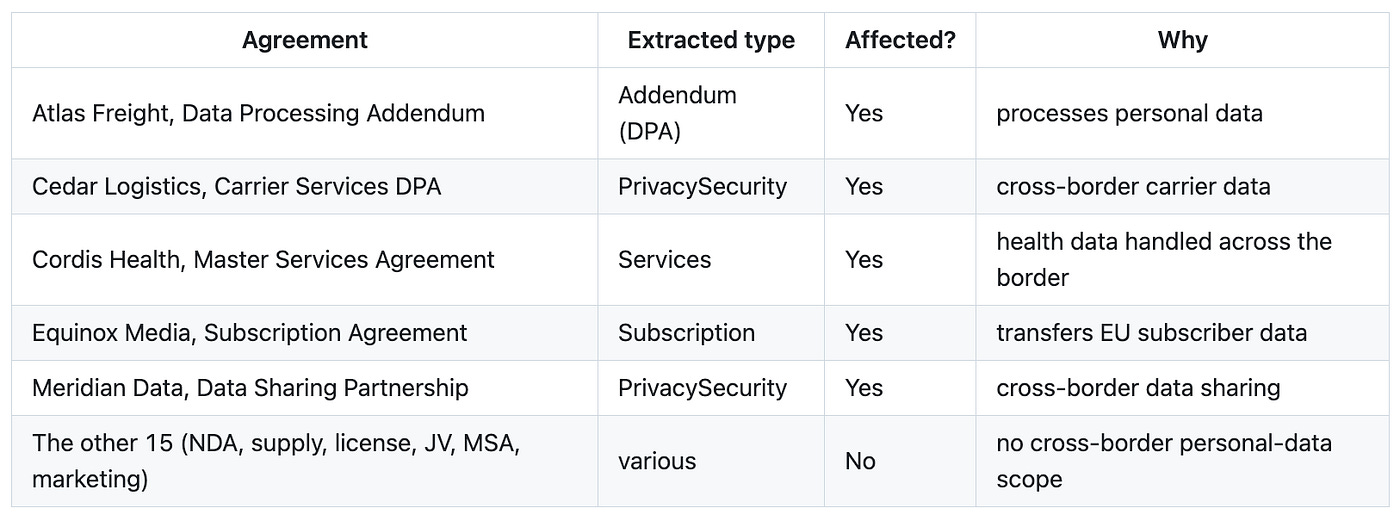
Task: Select the Cordis Health, Master Services Agreement cell
Action: pos(305,260)
